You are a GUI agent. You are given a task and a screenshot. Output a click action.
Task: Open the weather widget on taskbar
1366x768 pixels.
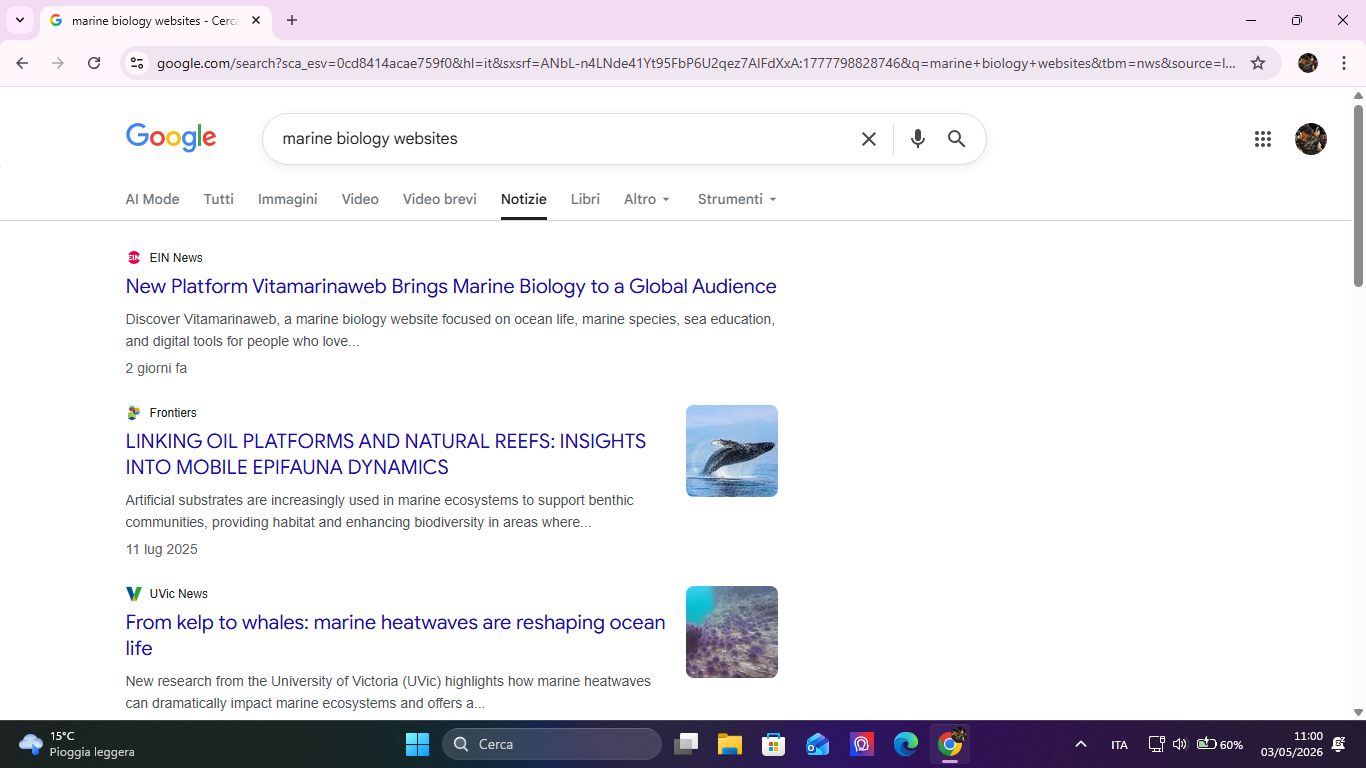point(76,744)
